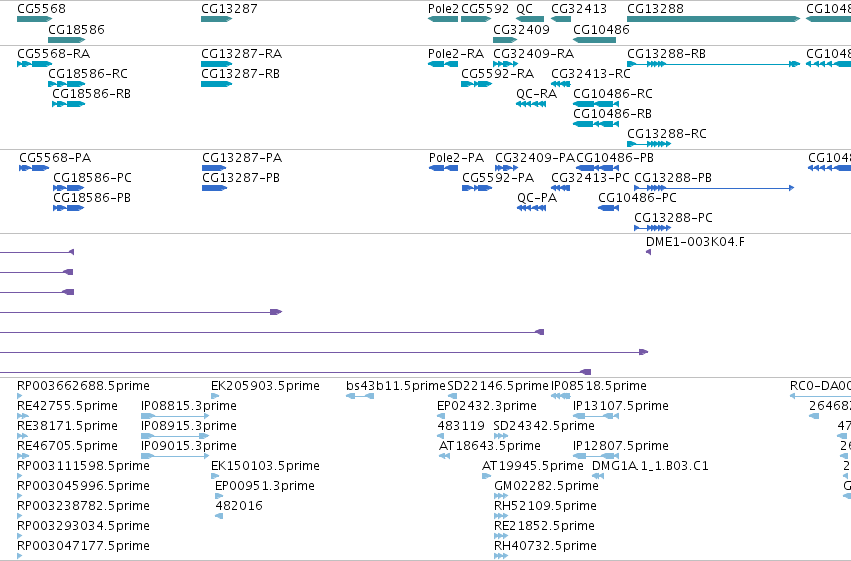Screen dimensions: 851x561
Task: Open protein CG13288-PB
Action: (x=673, y=178)
